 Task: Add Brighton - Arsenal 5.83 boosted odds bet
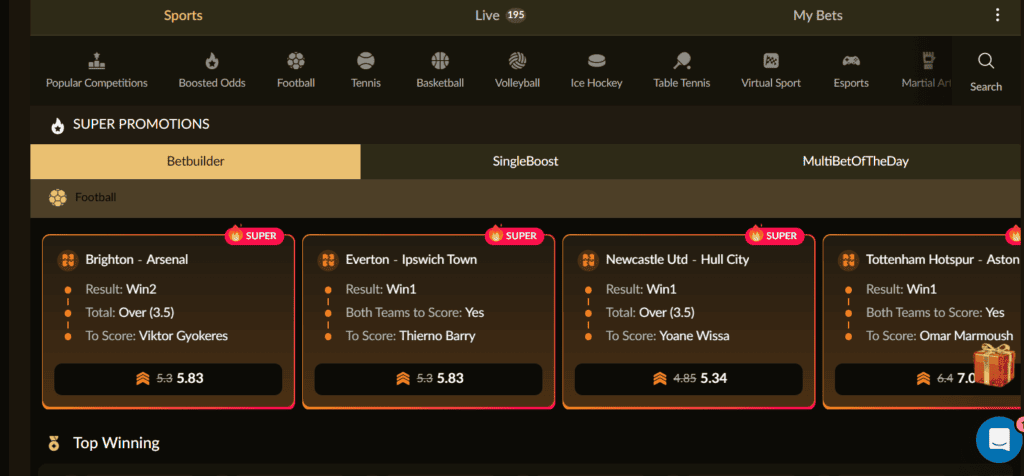click(168, 379)
